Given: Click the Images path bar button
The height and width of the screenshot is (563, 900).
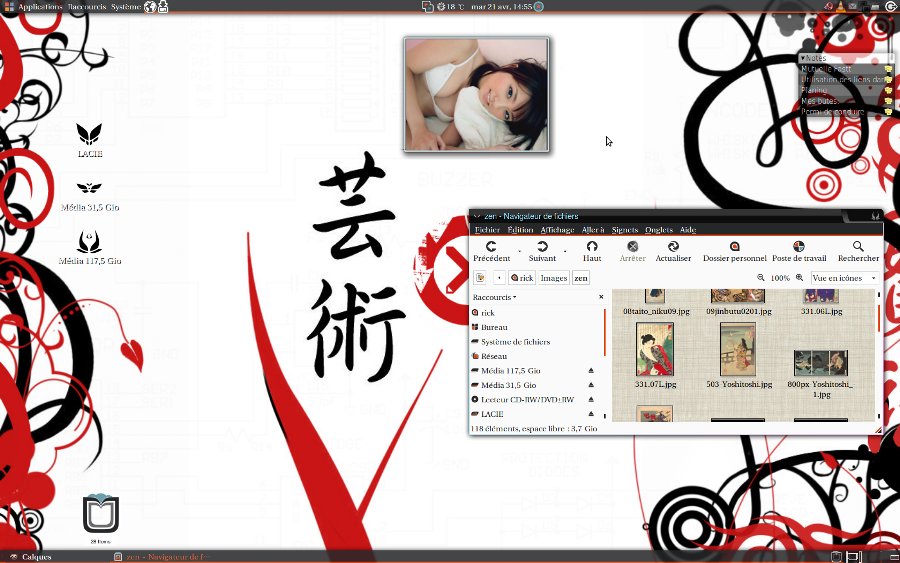Looking at the screenshot, I should (x=554, y=278).
